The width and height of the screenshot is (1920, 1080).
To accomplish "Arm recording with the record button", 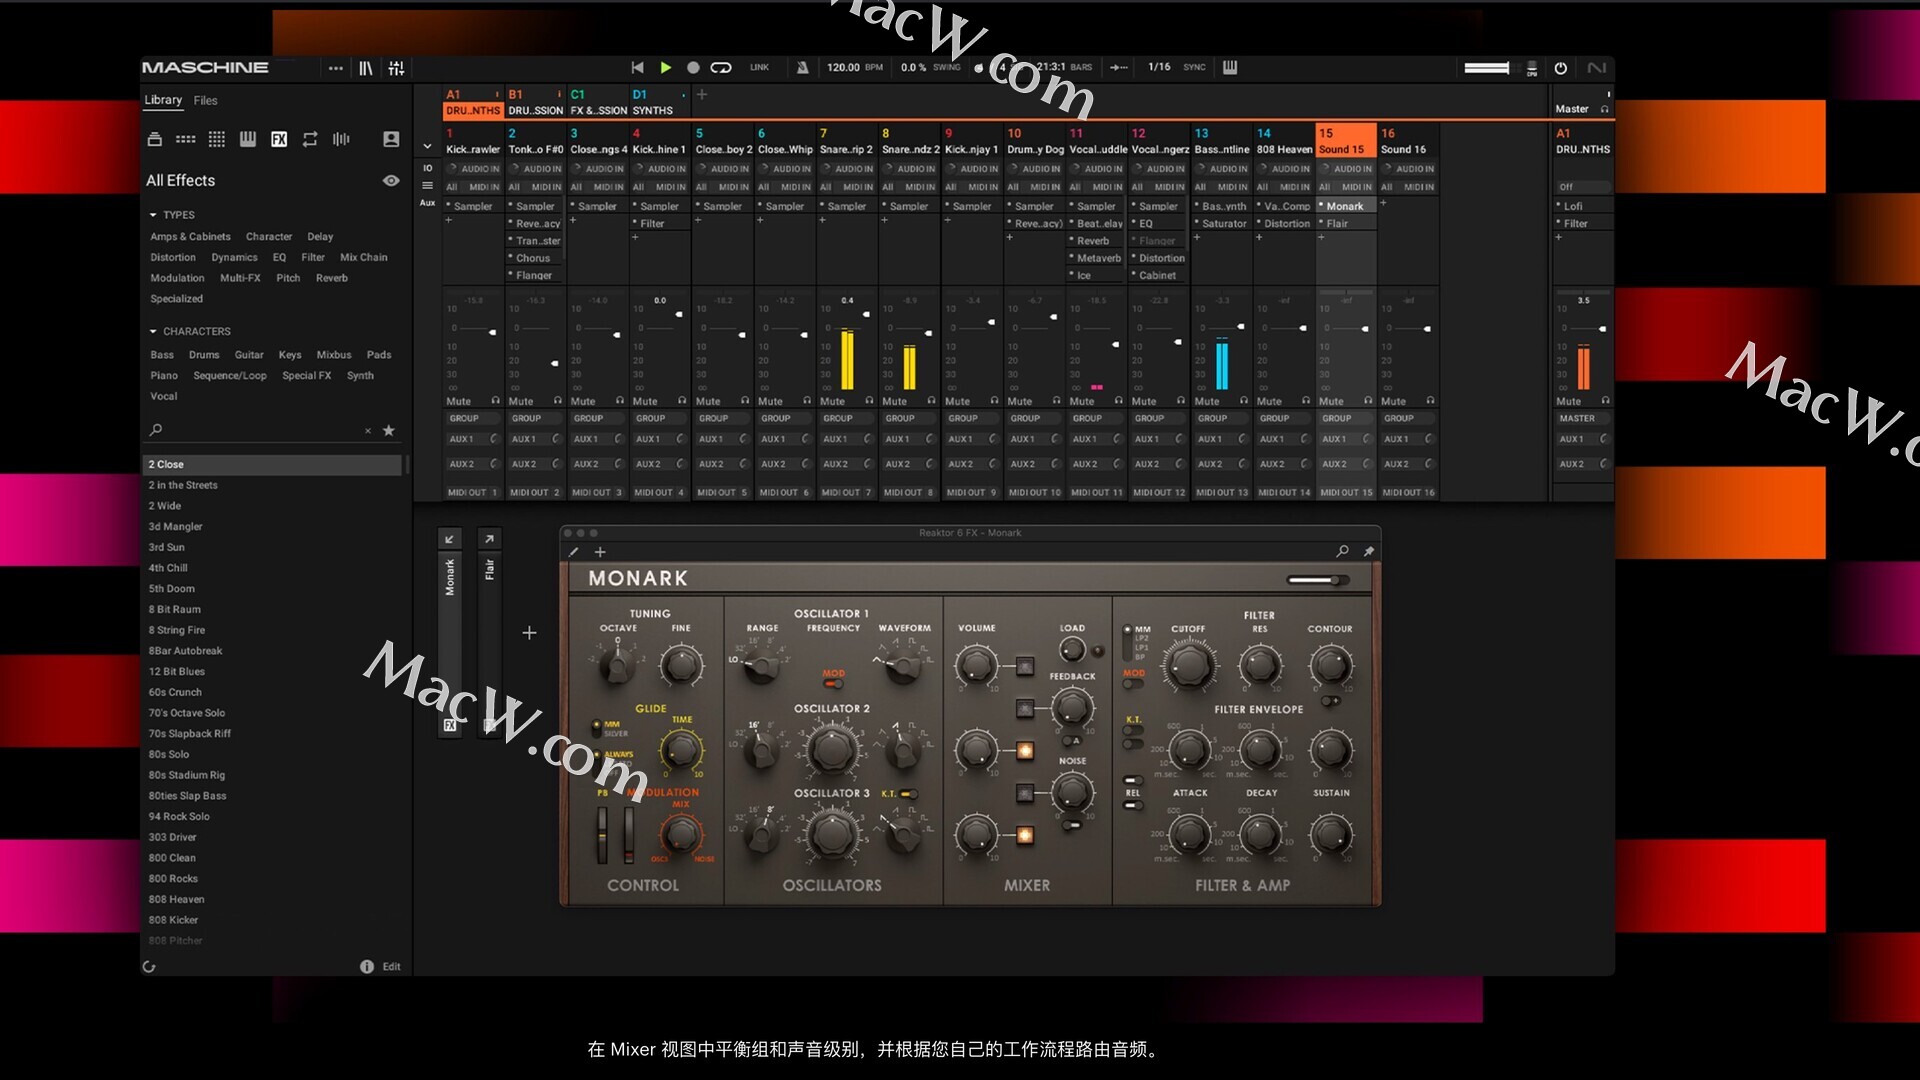I will point(693,67).
